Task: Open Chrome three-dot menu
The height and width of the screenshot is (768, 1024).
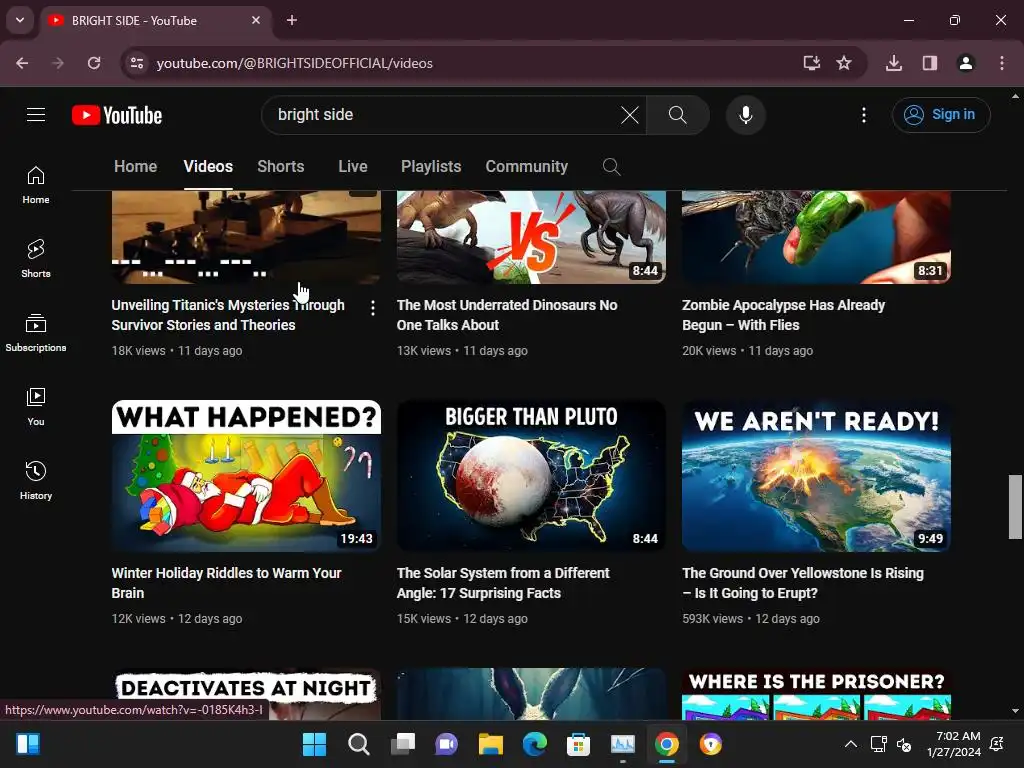Action: pyautogui.click(x=1002, y=63)
